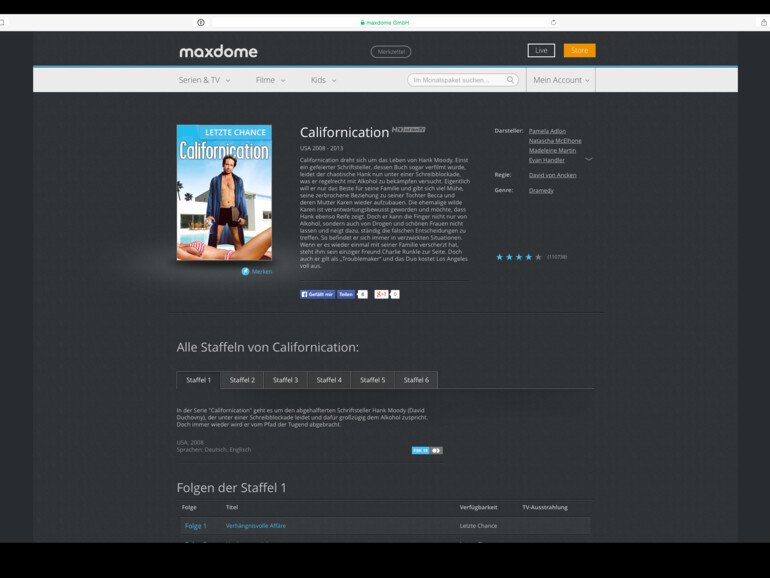Click the Google +1 button
This screenshot has width=770, height=578.
(381, 294)
